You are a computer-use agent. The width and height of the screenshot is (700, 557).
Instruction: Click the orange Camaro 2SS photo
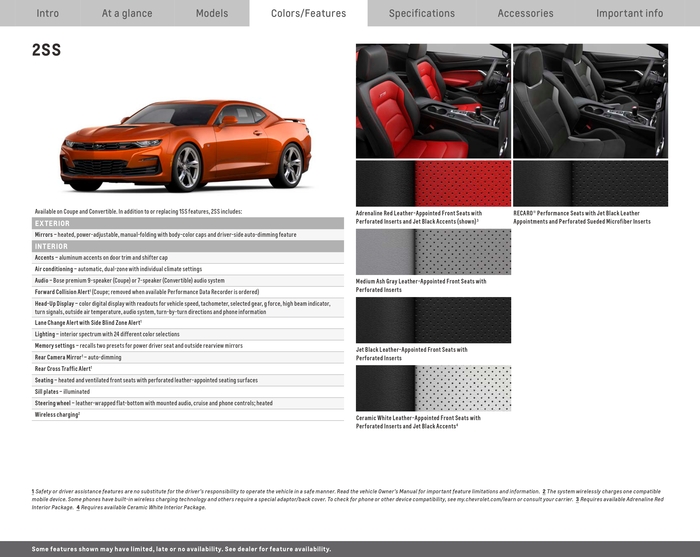pos(186,146)
